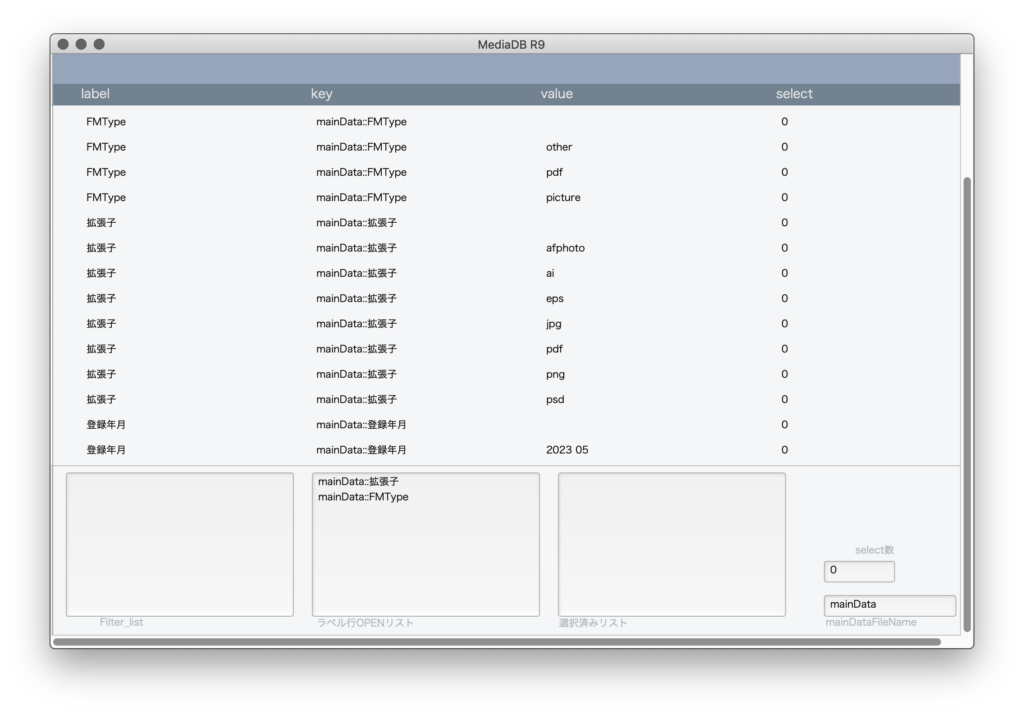Sort by the value column header
This screenshot has height=715, width=1024.
pyautogui.click(x=557, y=93)
